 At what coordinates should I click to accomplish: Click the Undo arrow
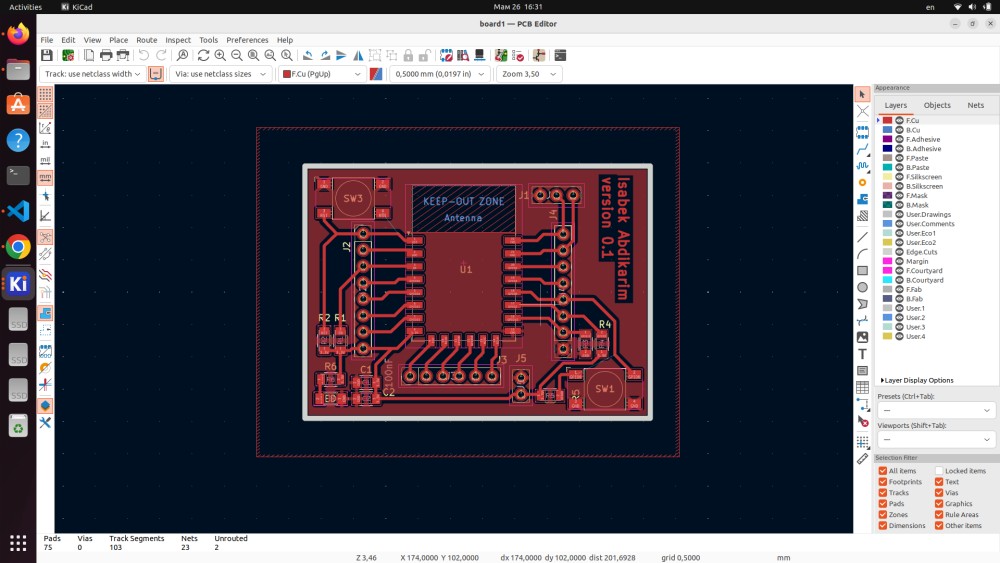coord(144,55)
